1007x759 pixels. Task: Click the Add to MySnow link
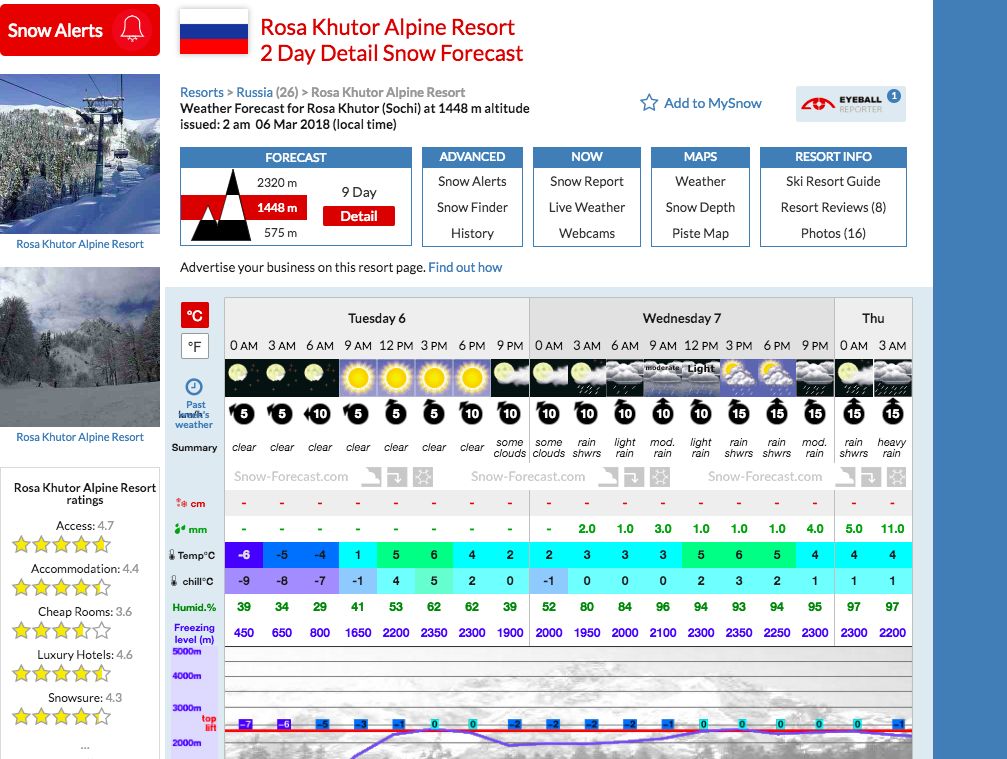712,103
